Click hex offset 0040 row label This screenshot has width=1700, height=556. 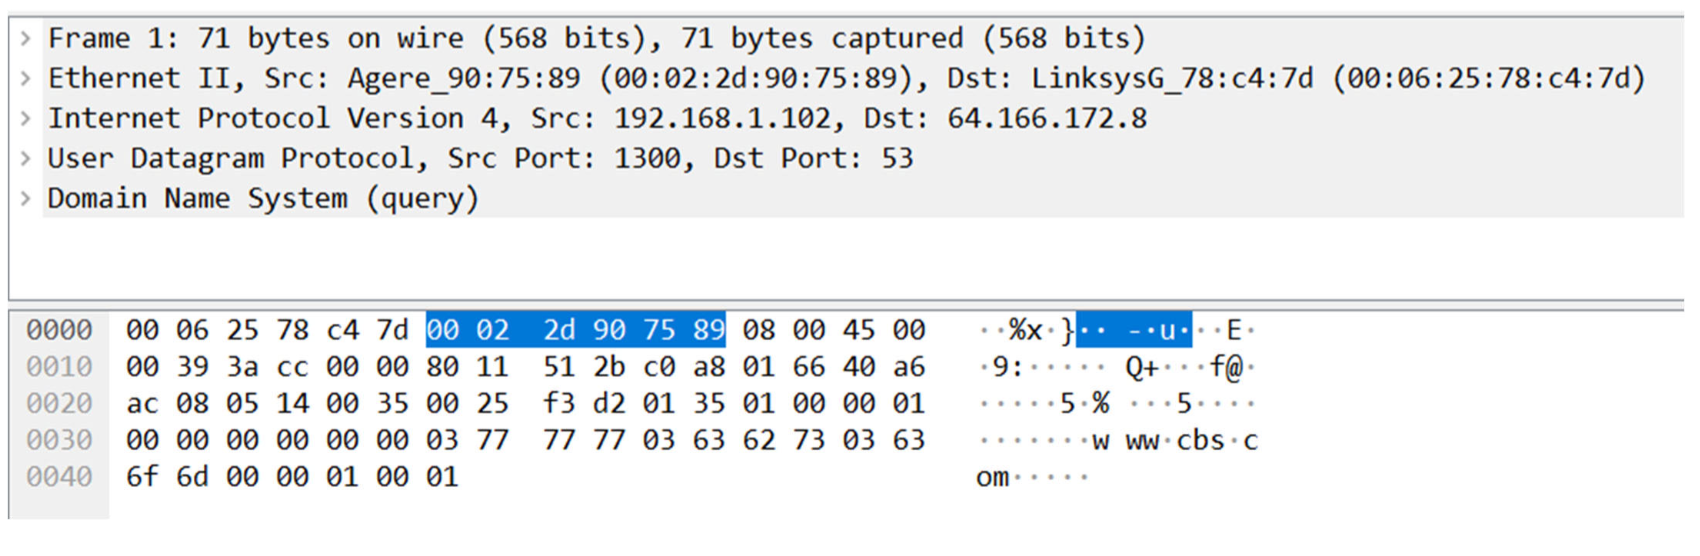coord(59,477)
